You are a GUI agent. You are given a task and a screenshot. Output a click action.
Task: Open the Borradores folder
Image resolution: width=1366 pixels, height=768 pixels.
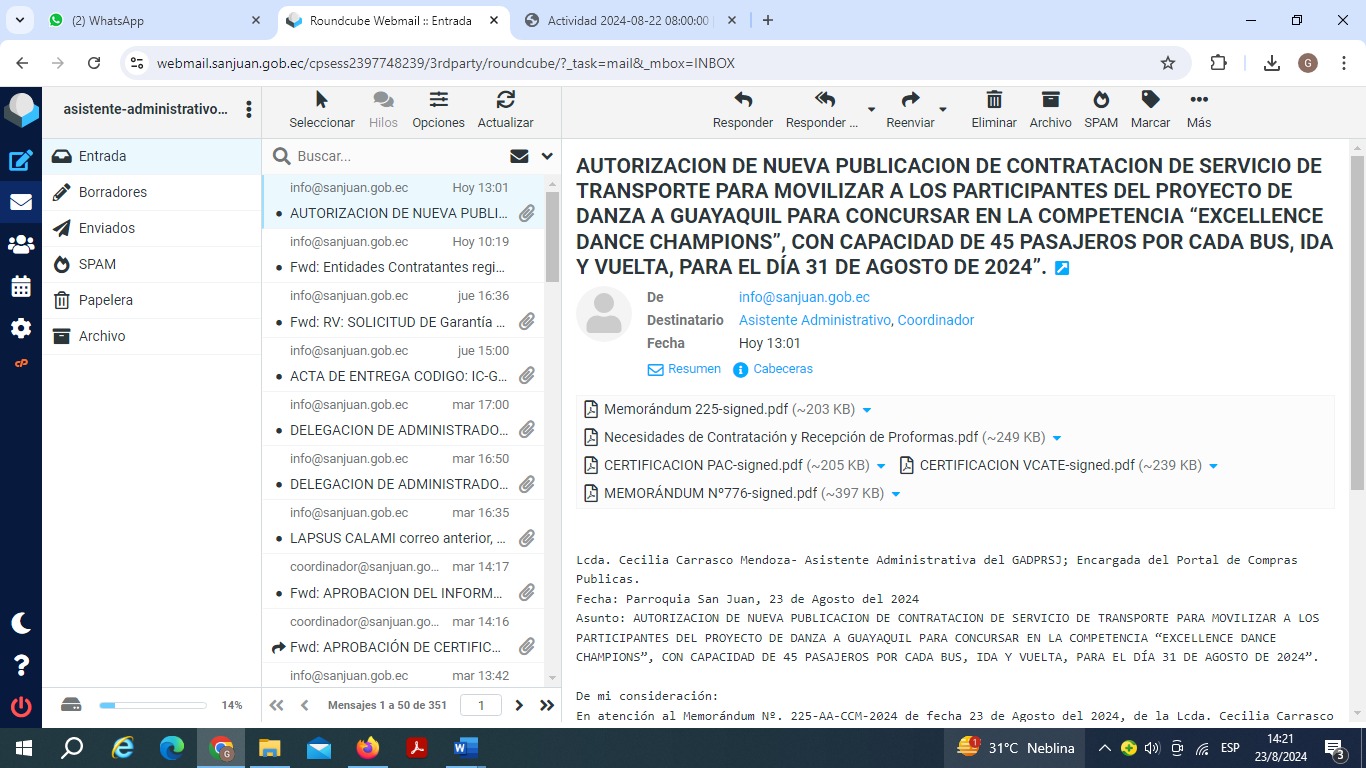point(112,192)
